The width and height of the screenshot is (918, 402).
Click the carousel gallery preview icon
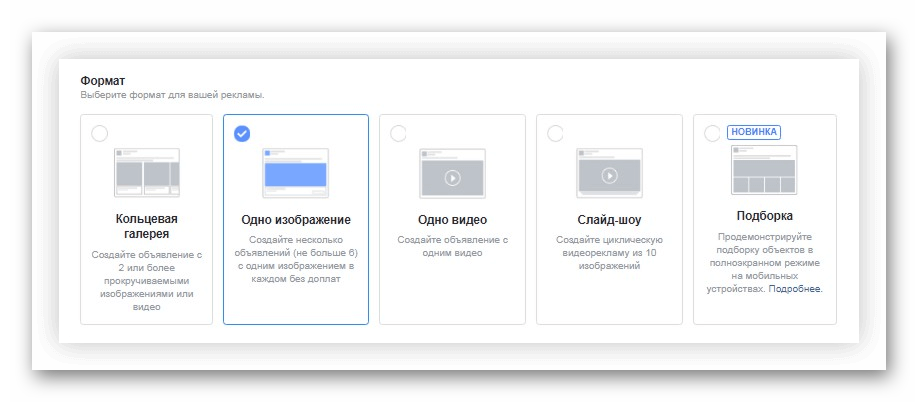click(x=146, y=173)
